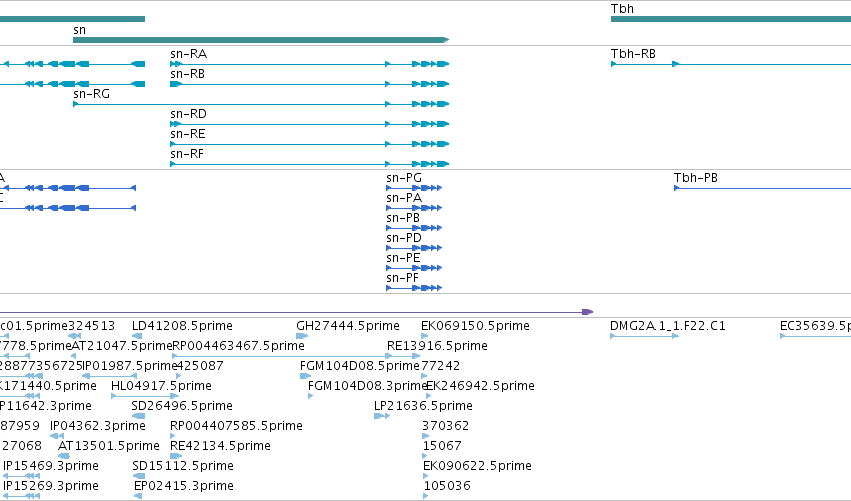851x501 pixels.
Task: Click EST label LP21636.5prime
Action: (423, 406)
